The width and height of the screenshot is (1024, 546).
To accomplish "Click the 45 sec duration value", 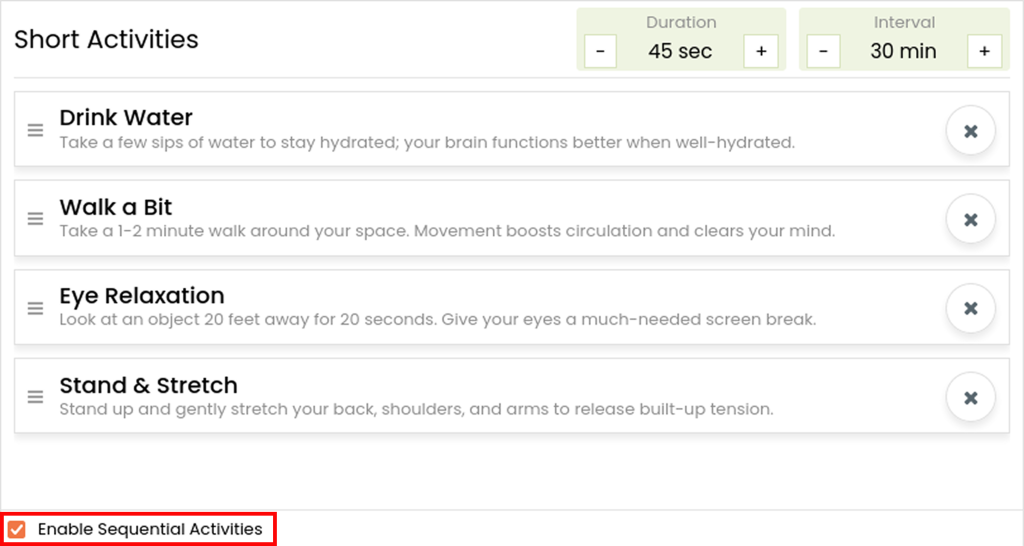I will click(x=680, y=51).
